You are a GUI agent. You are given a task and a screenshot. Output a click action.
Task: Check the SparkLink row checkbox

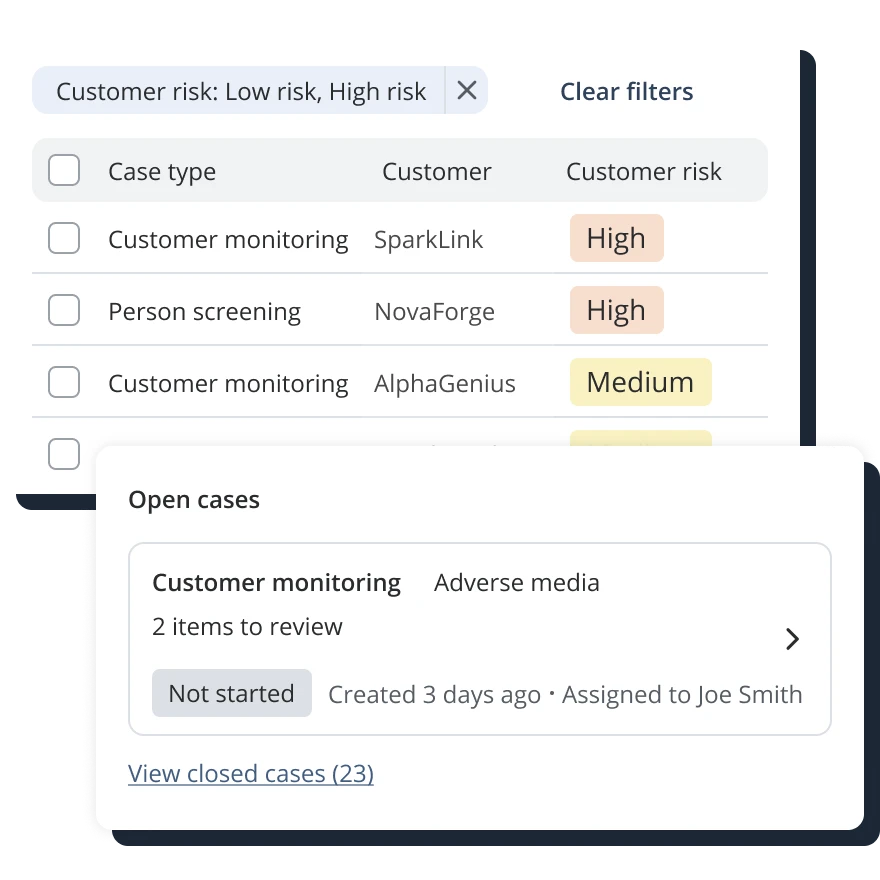point(64,238)
